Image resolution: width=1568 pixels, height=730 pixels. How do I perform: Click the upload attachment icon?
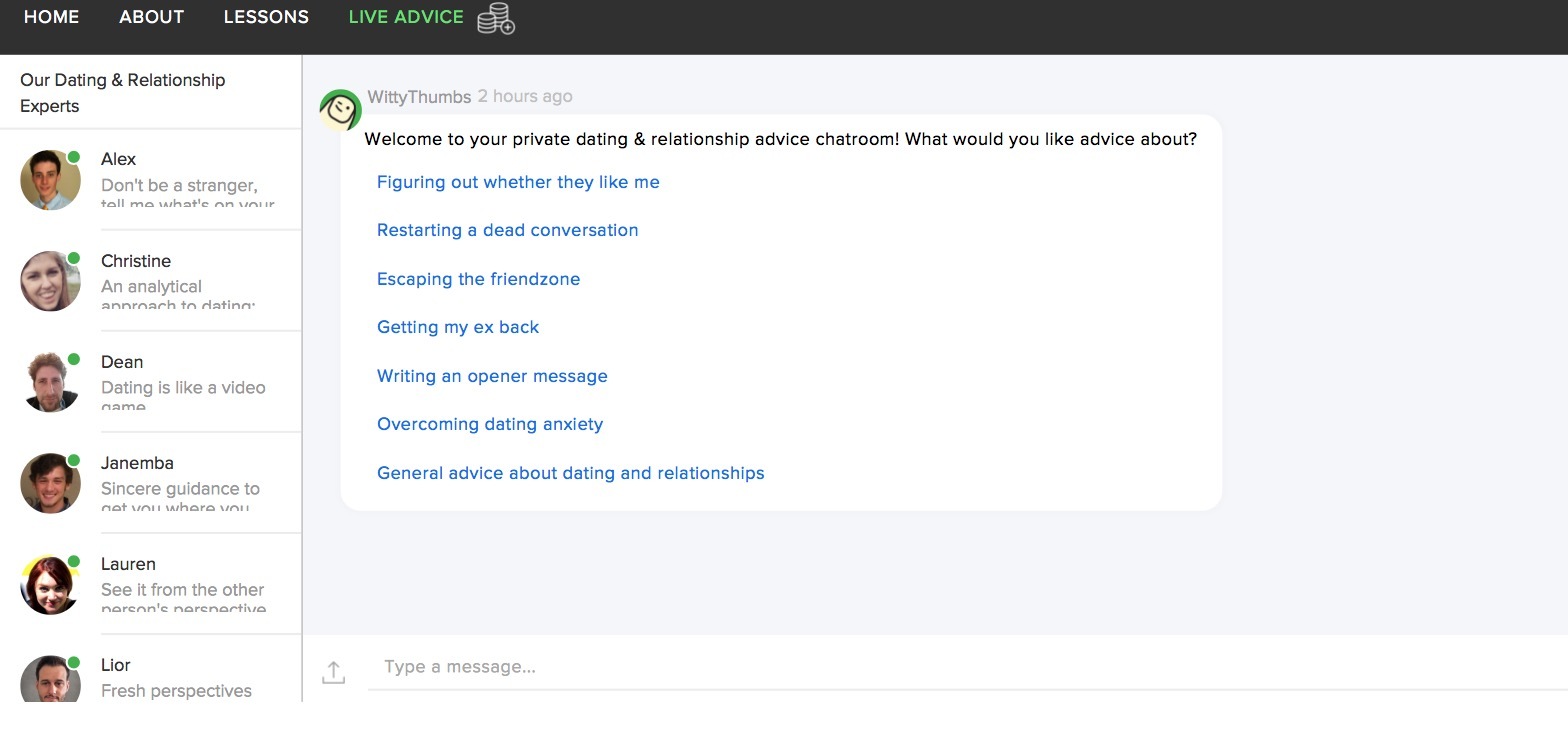click(334, 672)
